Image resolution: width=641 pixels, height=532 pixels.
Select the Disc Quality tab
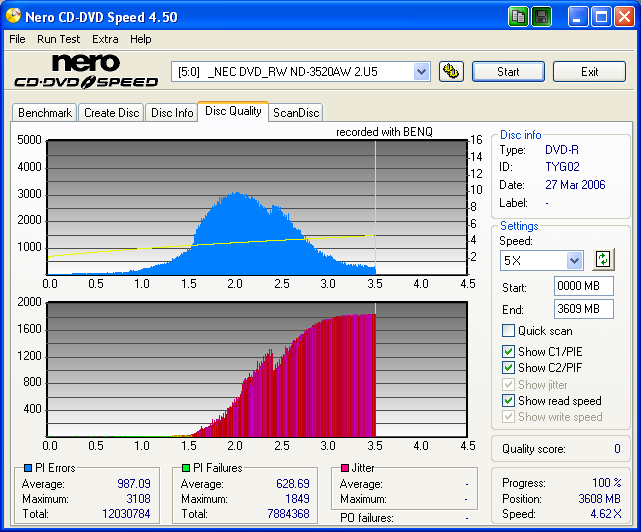click(233, 111)
